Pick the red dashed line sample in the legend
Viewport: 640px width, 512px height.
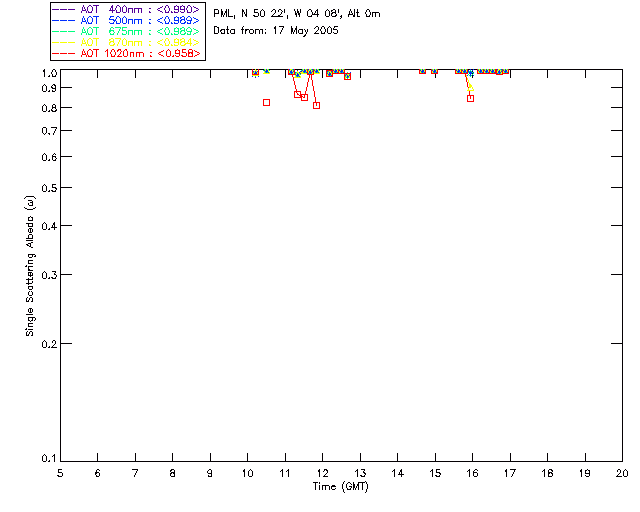pyautogui.click(x=63, y=53)
